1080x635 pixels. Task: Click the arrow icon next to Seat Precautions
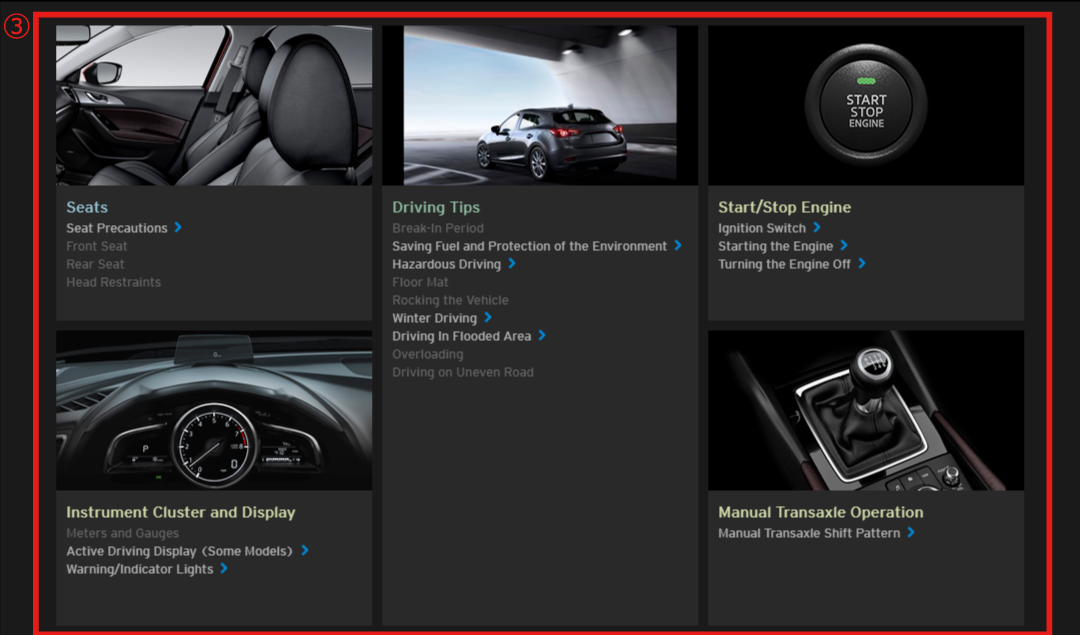click(178, 228)
